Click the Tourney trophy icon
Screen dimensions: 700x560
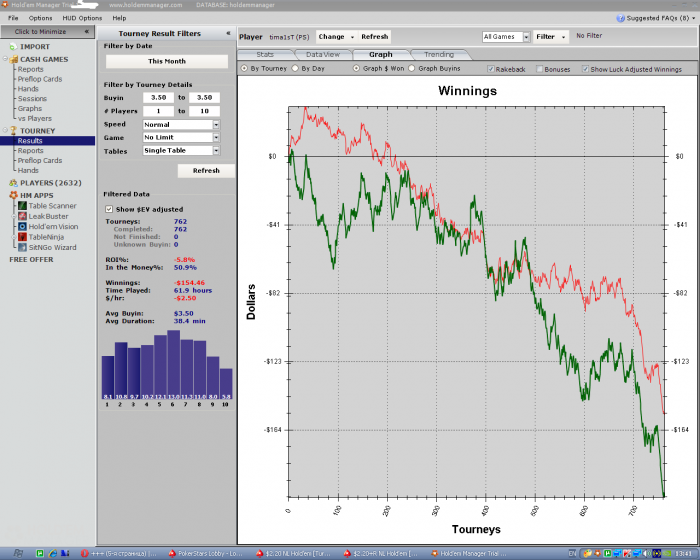click(13, 131)
